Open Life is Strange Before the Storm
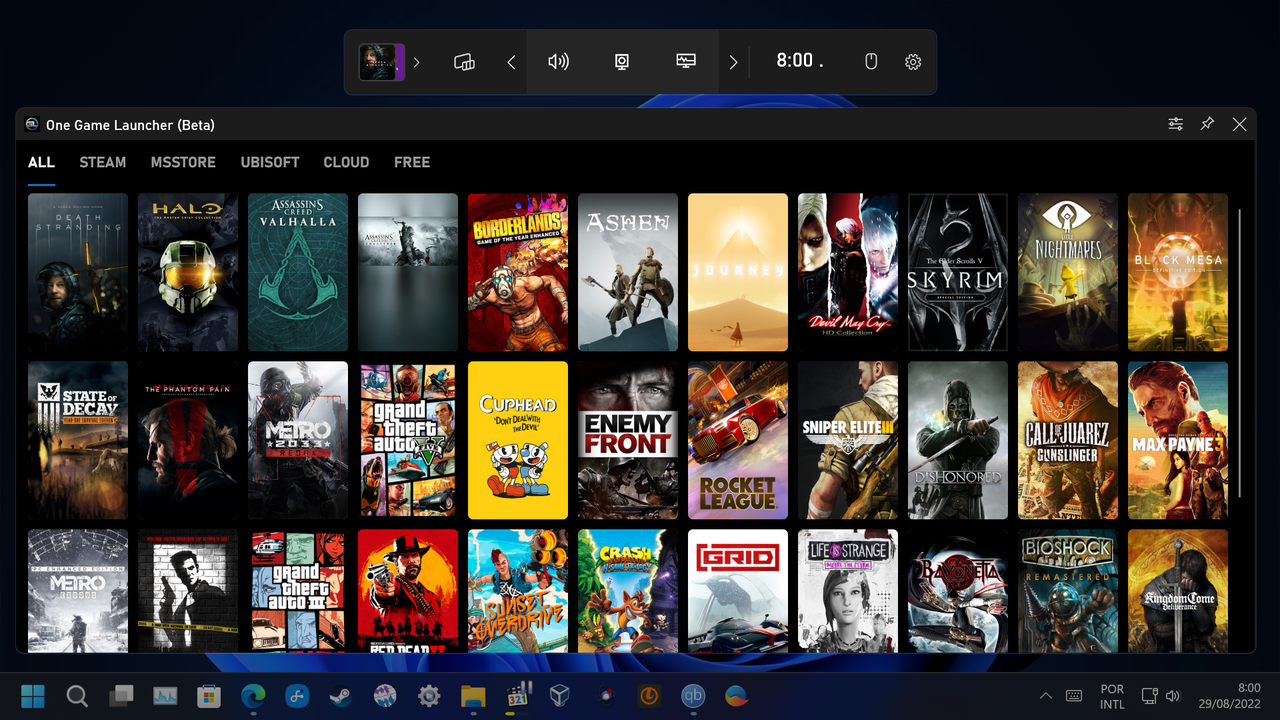Viewport: 1280px width, 720px height. [848, 591]
